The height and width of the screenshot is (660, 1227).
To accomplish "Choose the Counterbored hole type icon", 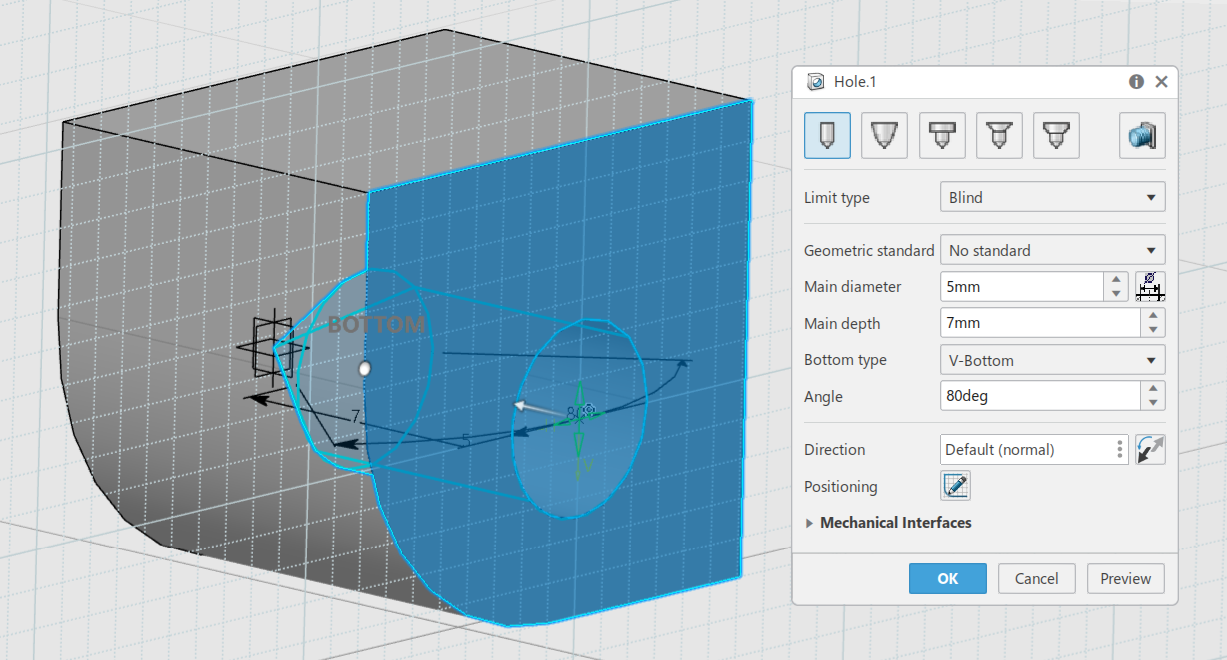I will coord(941,135).
